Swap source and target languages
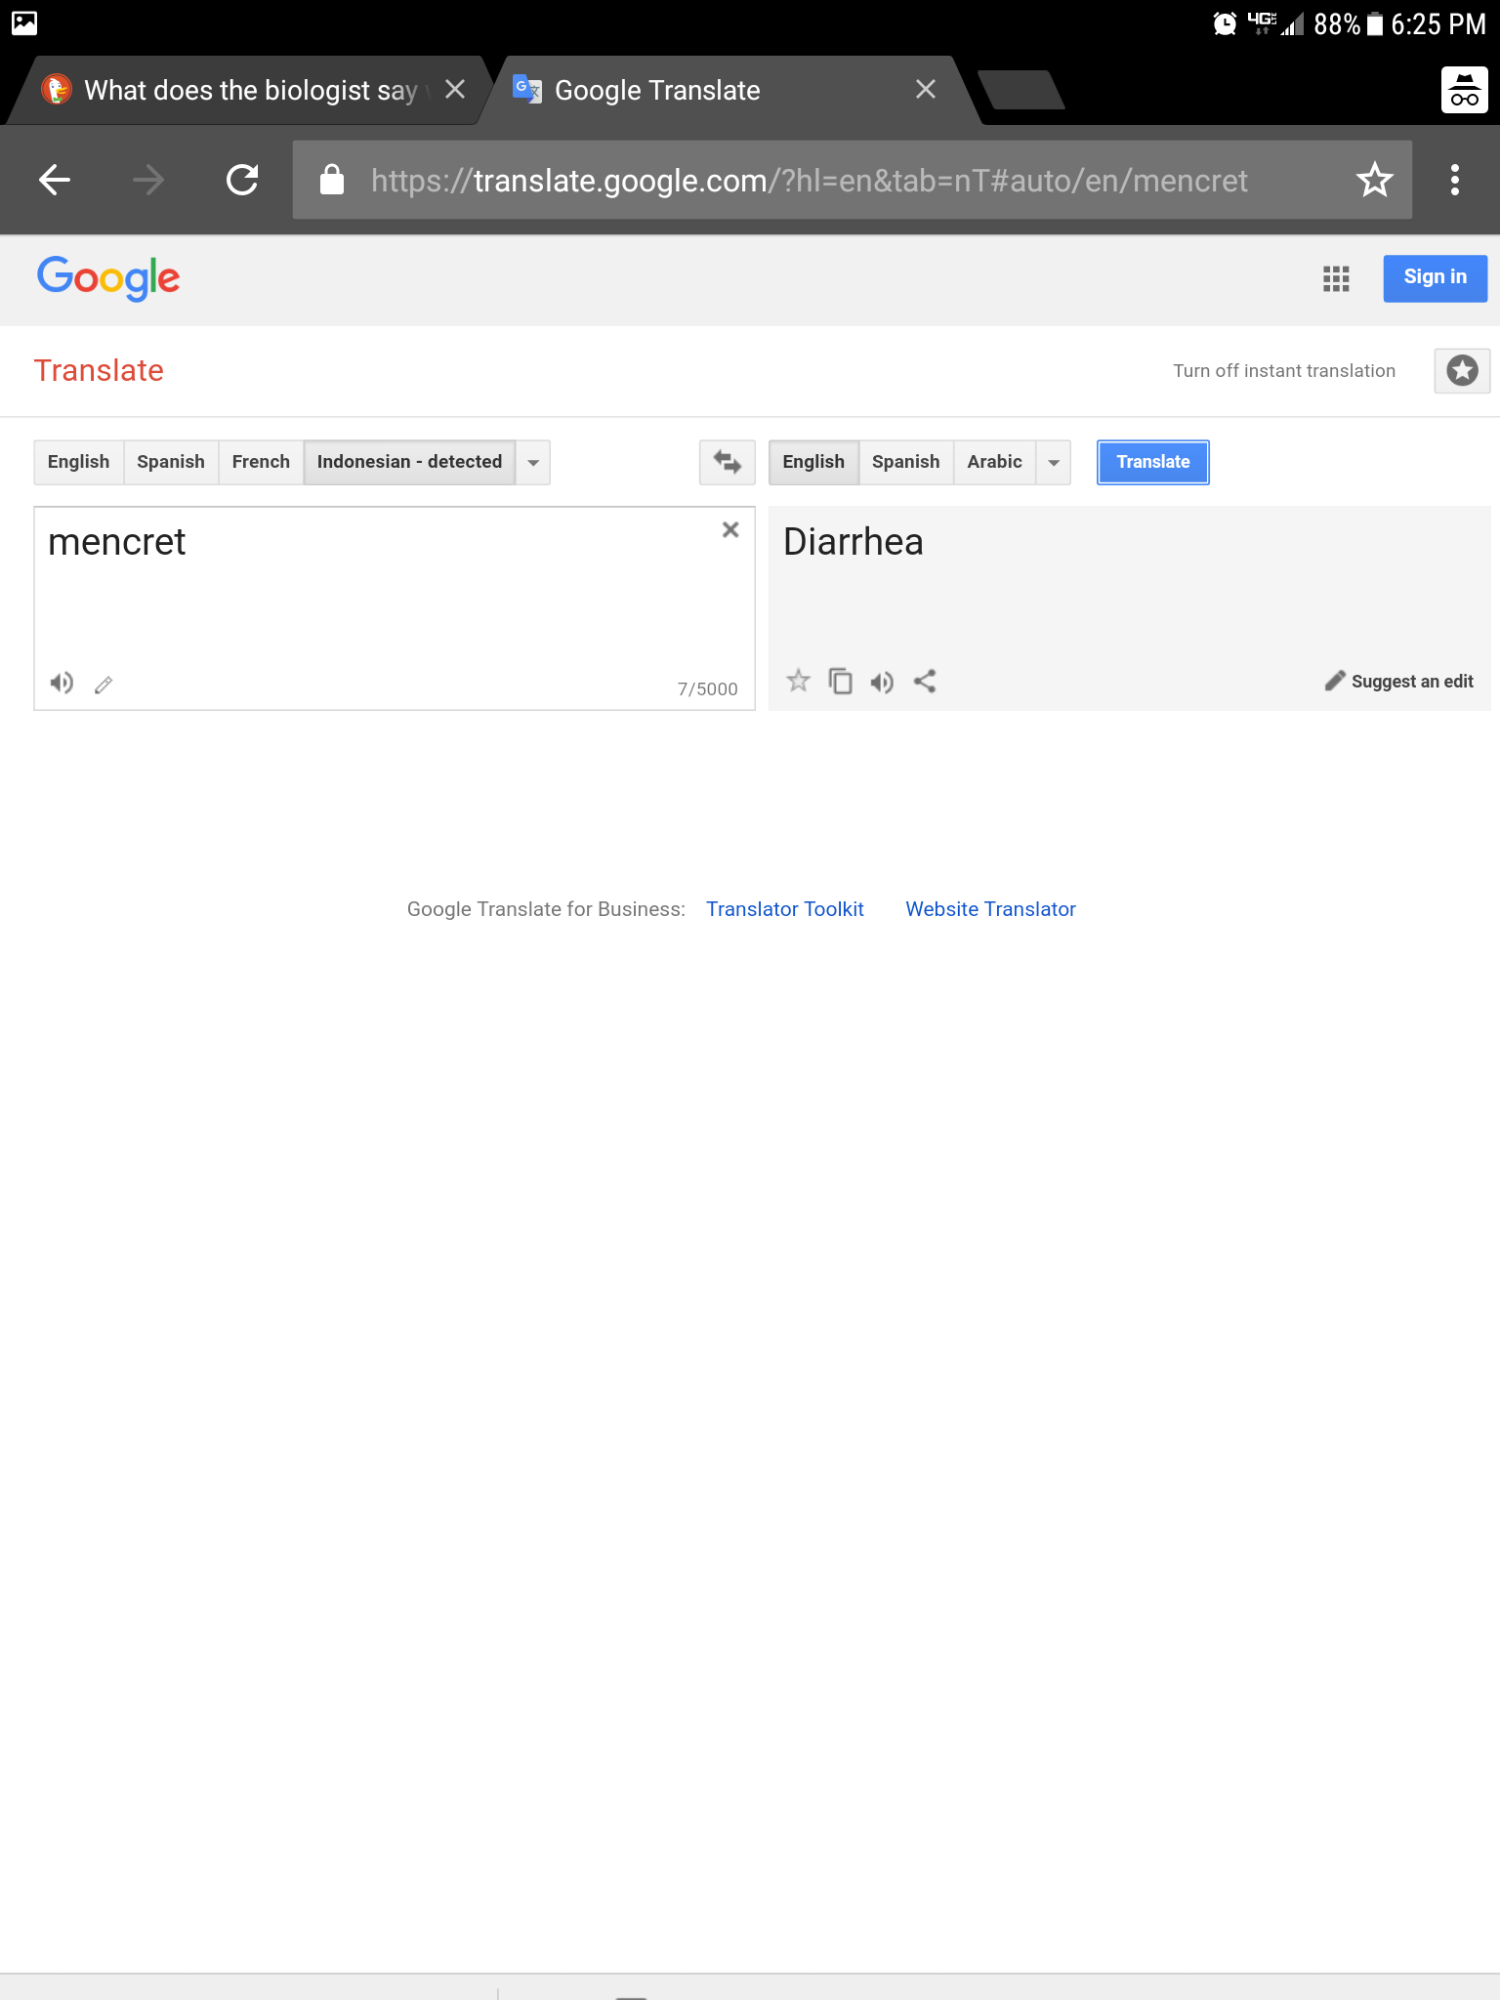This screenshot has height=2000, width=1500. coord(727,462)
